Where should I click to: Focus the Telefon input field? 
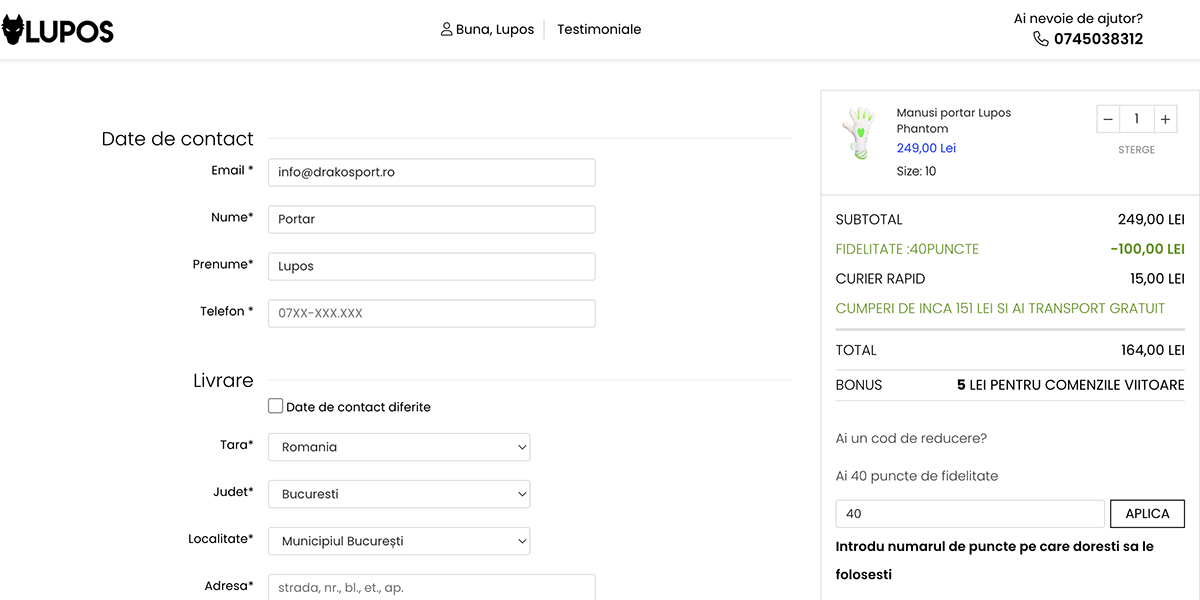[431, 313]
